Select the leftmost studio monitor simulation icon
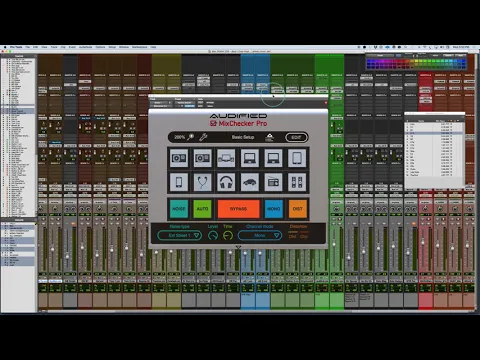 [x=179, y=158]
